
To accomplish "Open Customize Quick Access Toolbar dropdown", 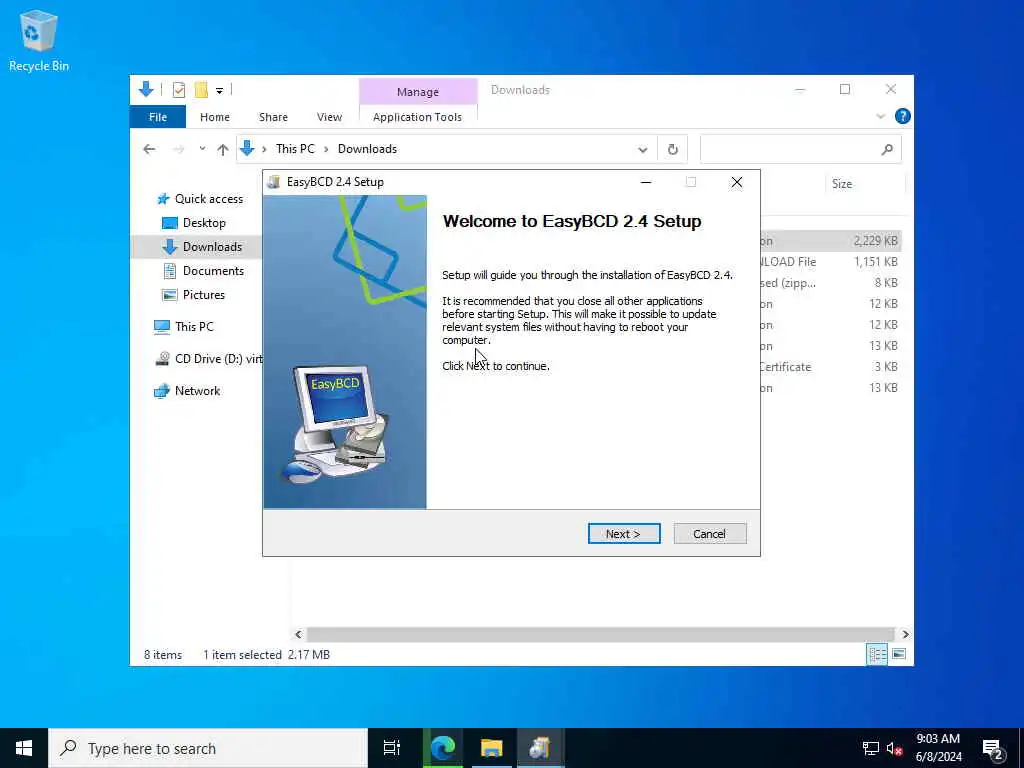I will pyautogui.click(x=219, y=90).
